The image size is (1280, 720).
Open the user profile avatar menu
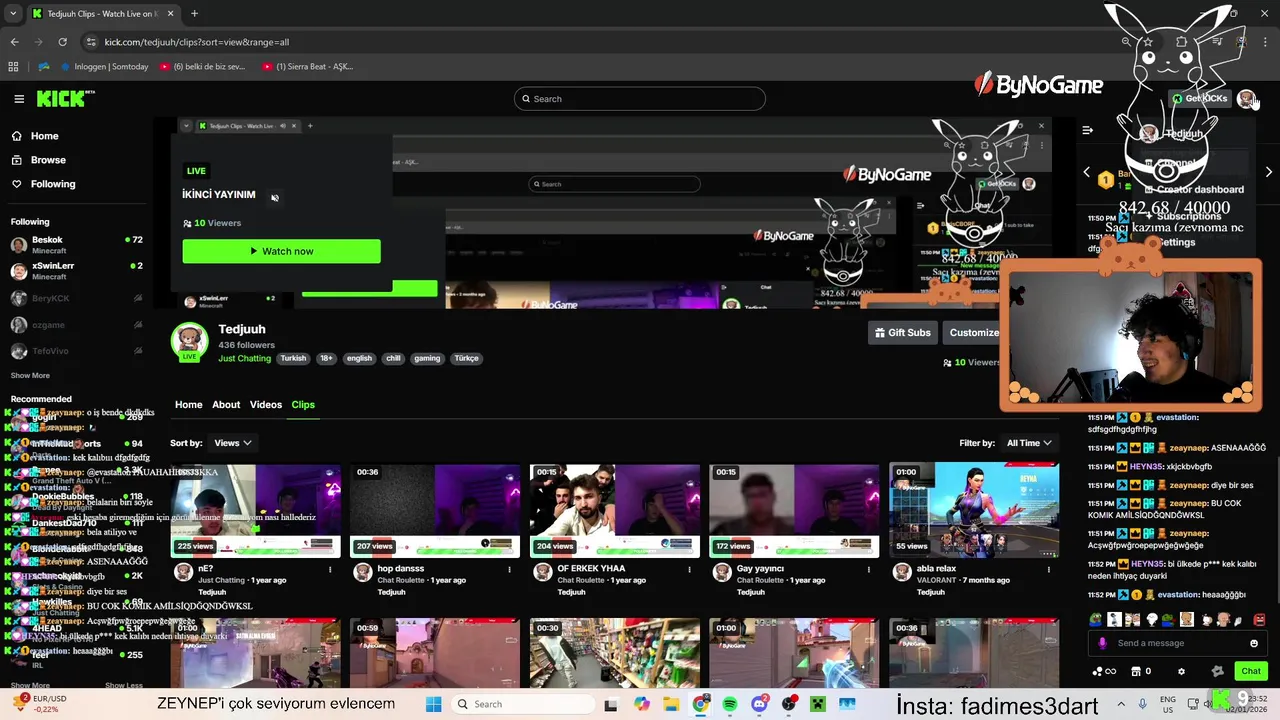pos(1246,99)
